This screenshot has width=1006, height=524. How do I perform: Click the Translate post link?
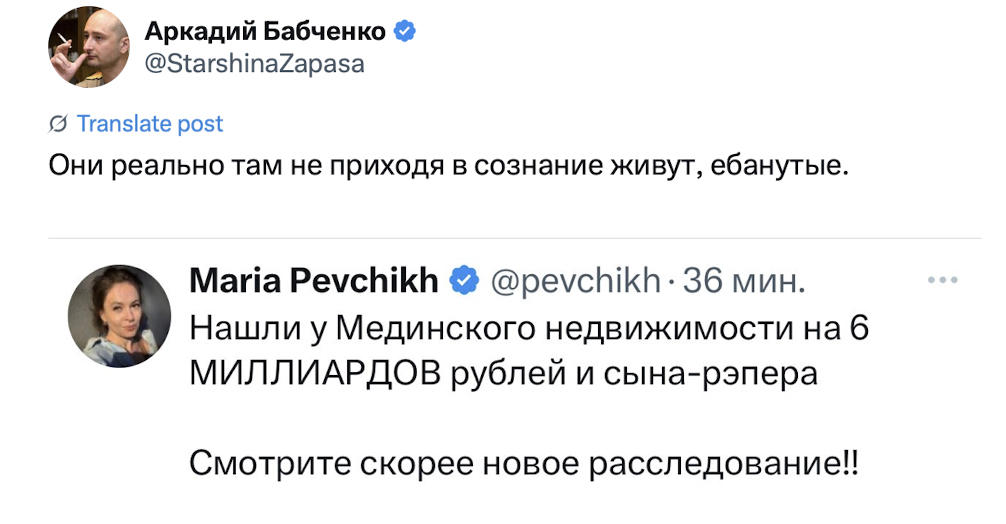pos(150,124)
